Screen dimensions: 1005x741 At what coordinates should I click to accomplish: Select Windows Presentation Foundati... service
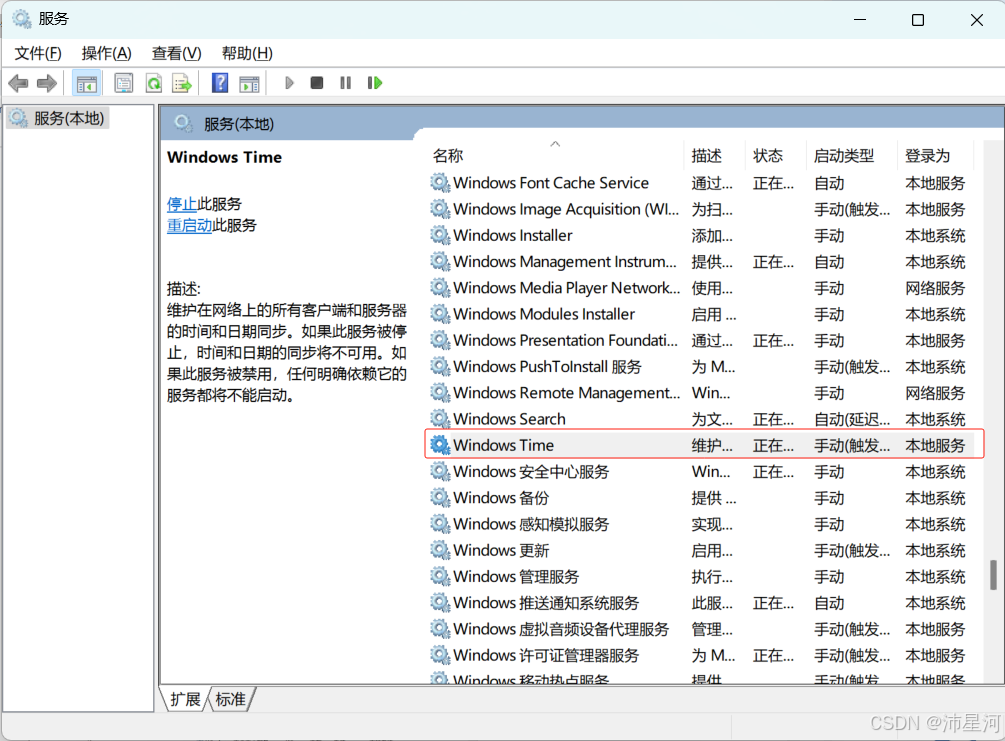tap(702, 340)
